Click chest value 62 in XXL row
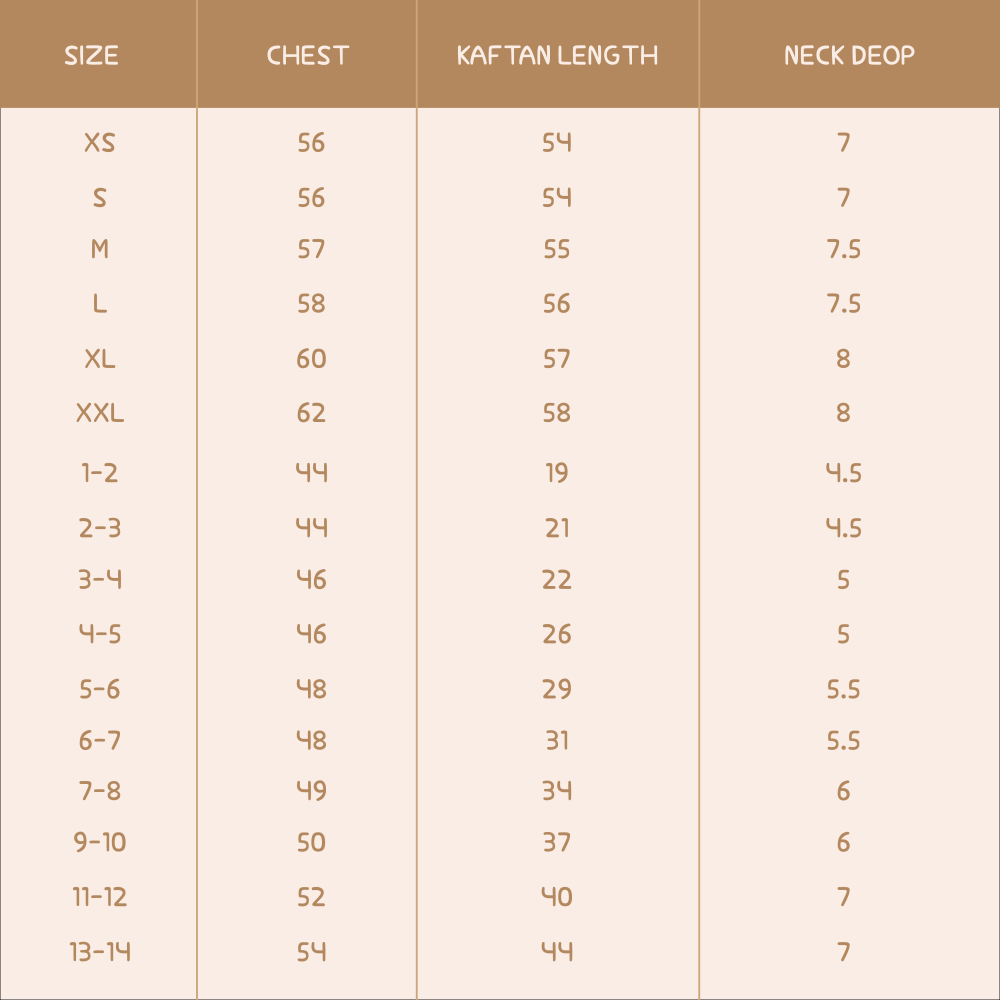Viewport: 1000px width, 1000px height. pyautogui.click(x=311, y=412)
